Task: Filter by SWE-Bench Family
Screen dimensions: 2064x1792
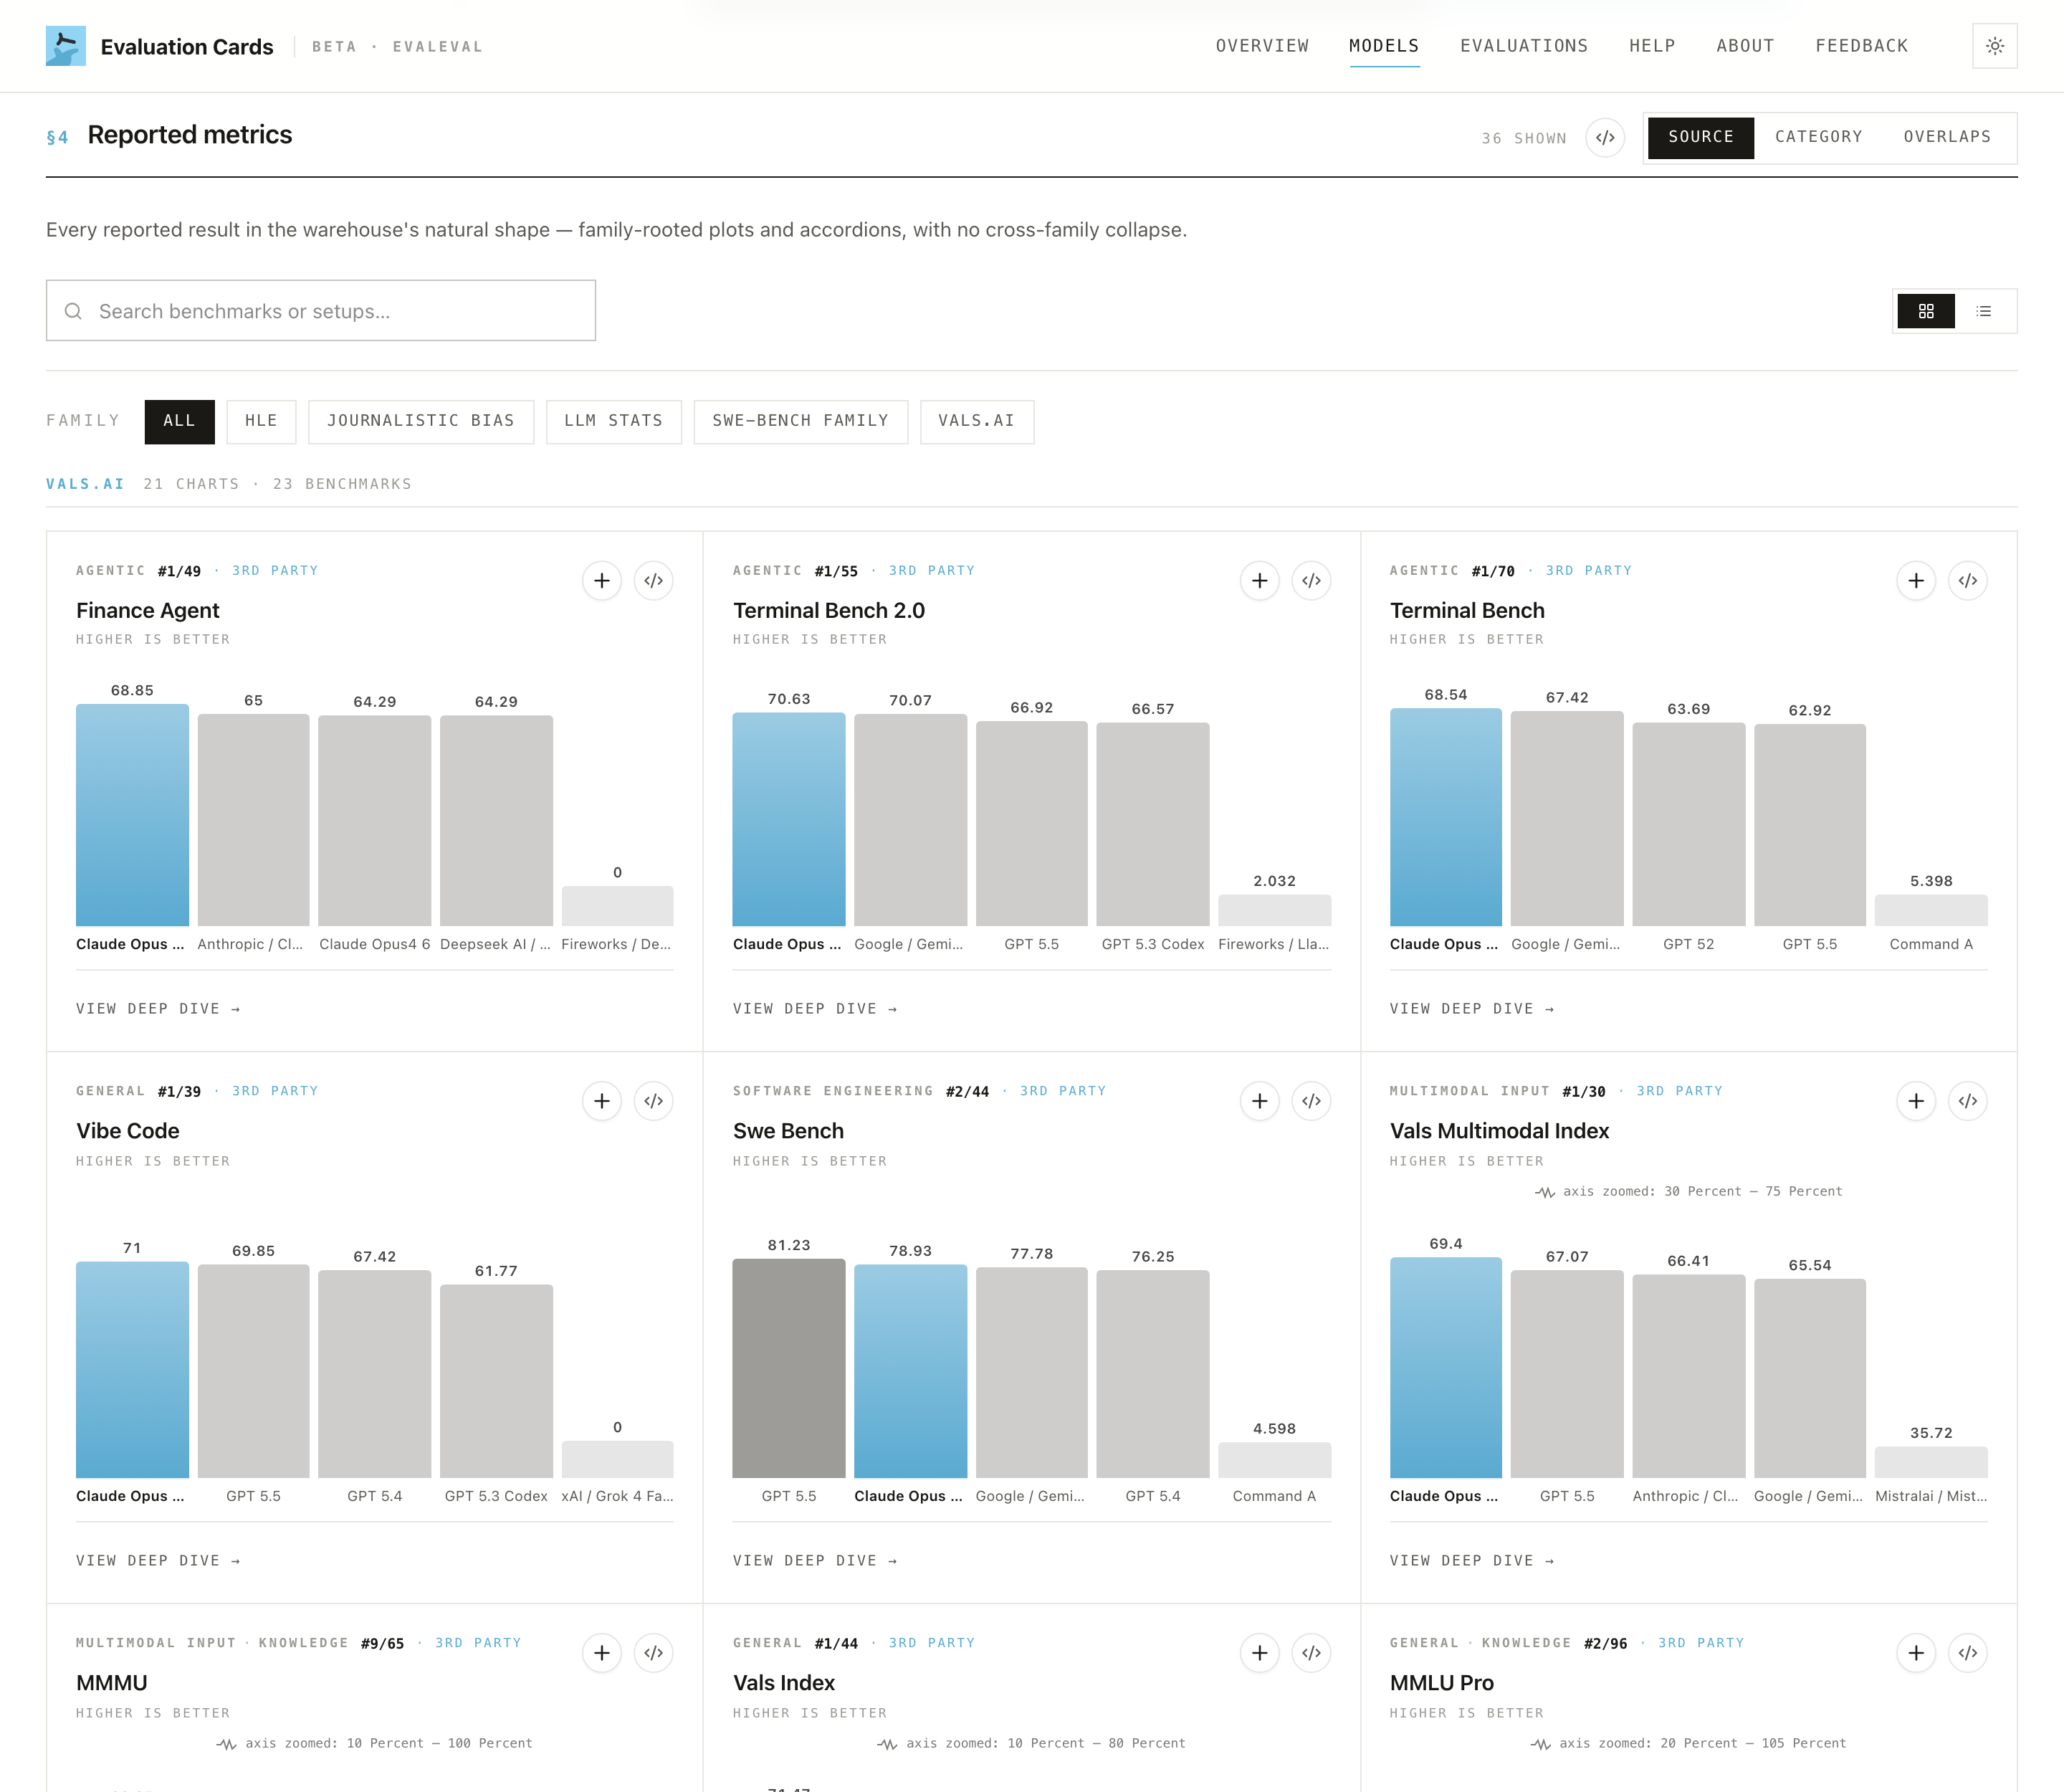Action: click(801, 421)
